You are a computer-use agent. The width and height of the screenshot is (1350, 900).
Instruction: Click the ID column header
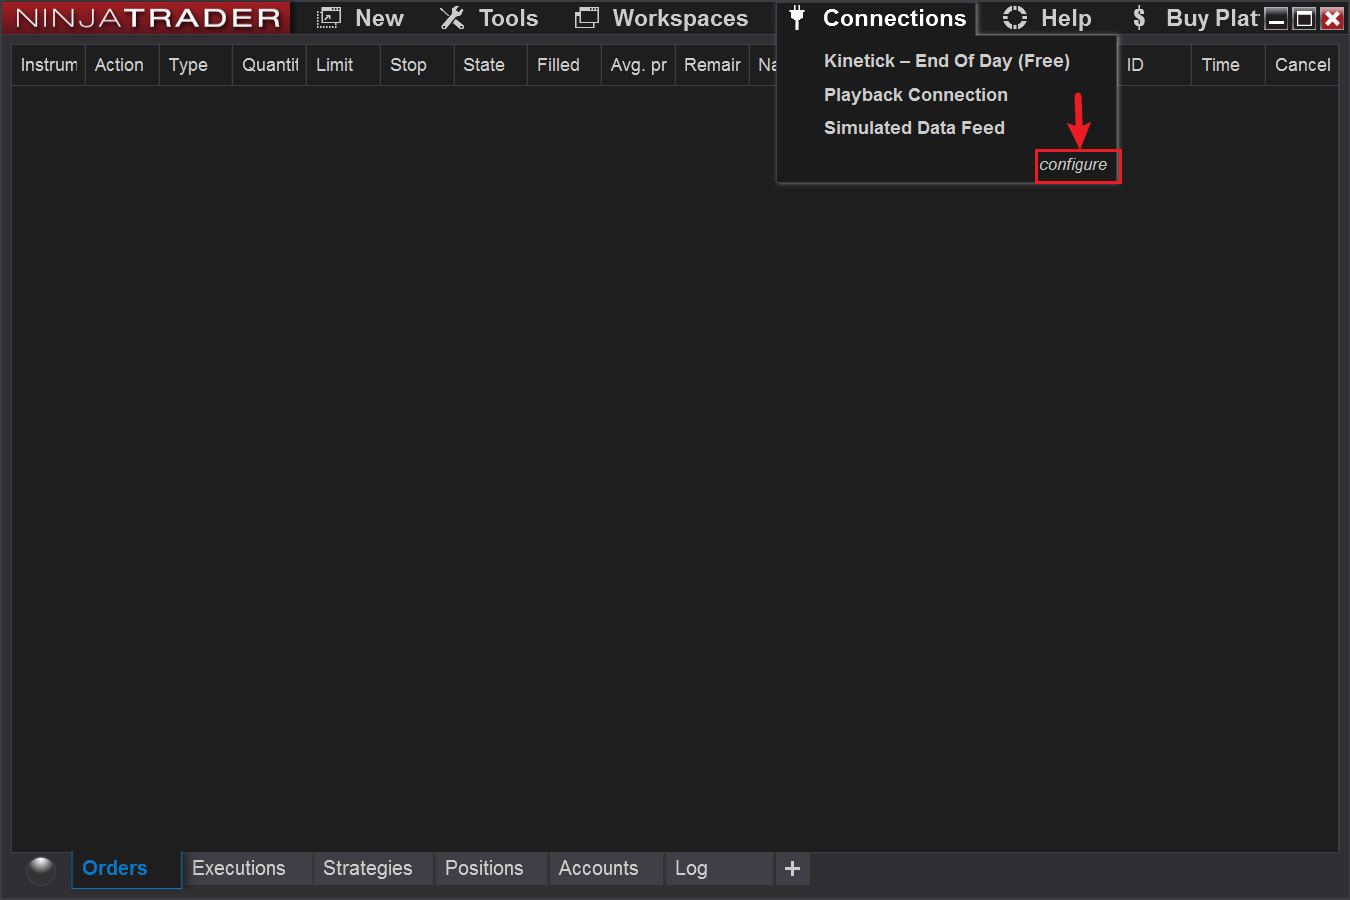tap(1154, 65)
